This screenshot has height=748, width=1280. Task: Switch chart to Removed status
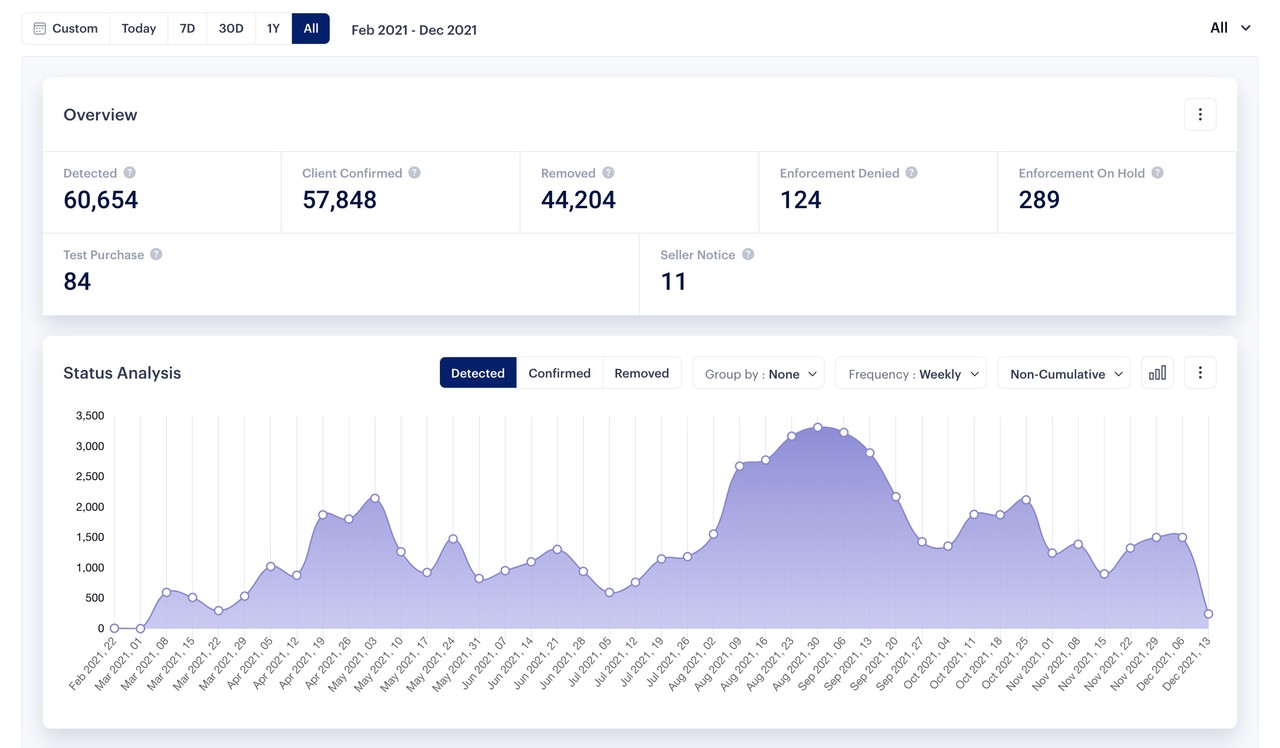[x=641, y=373]
